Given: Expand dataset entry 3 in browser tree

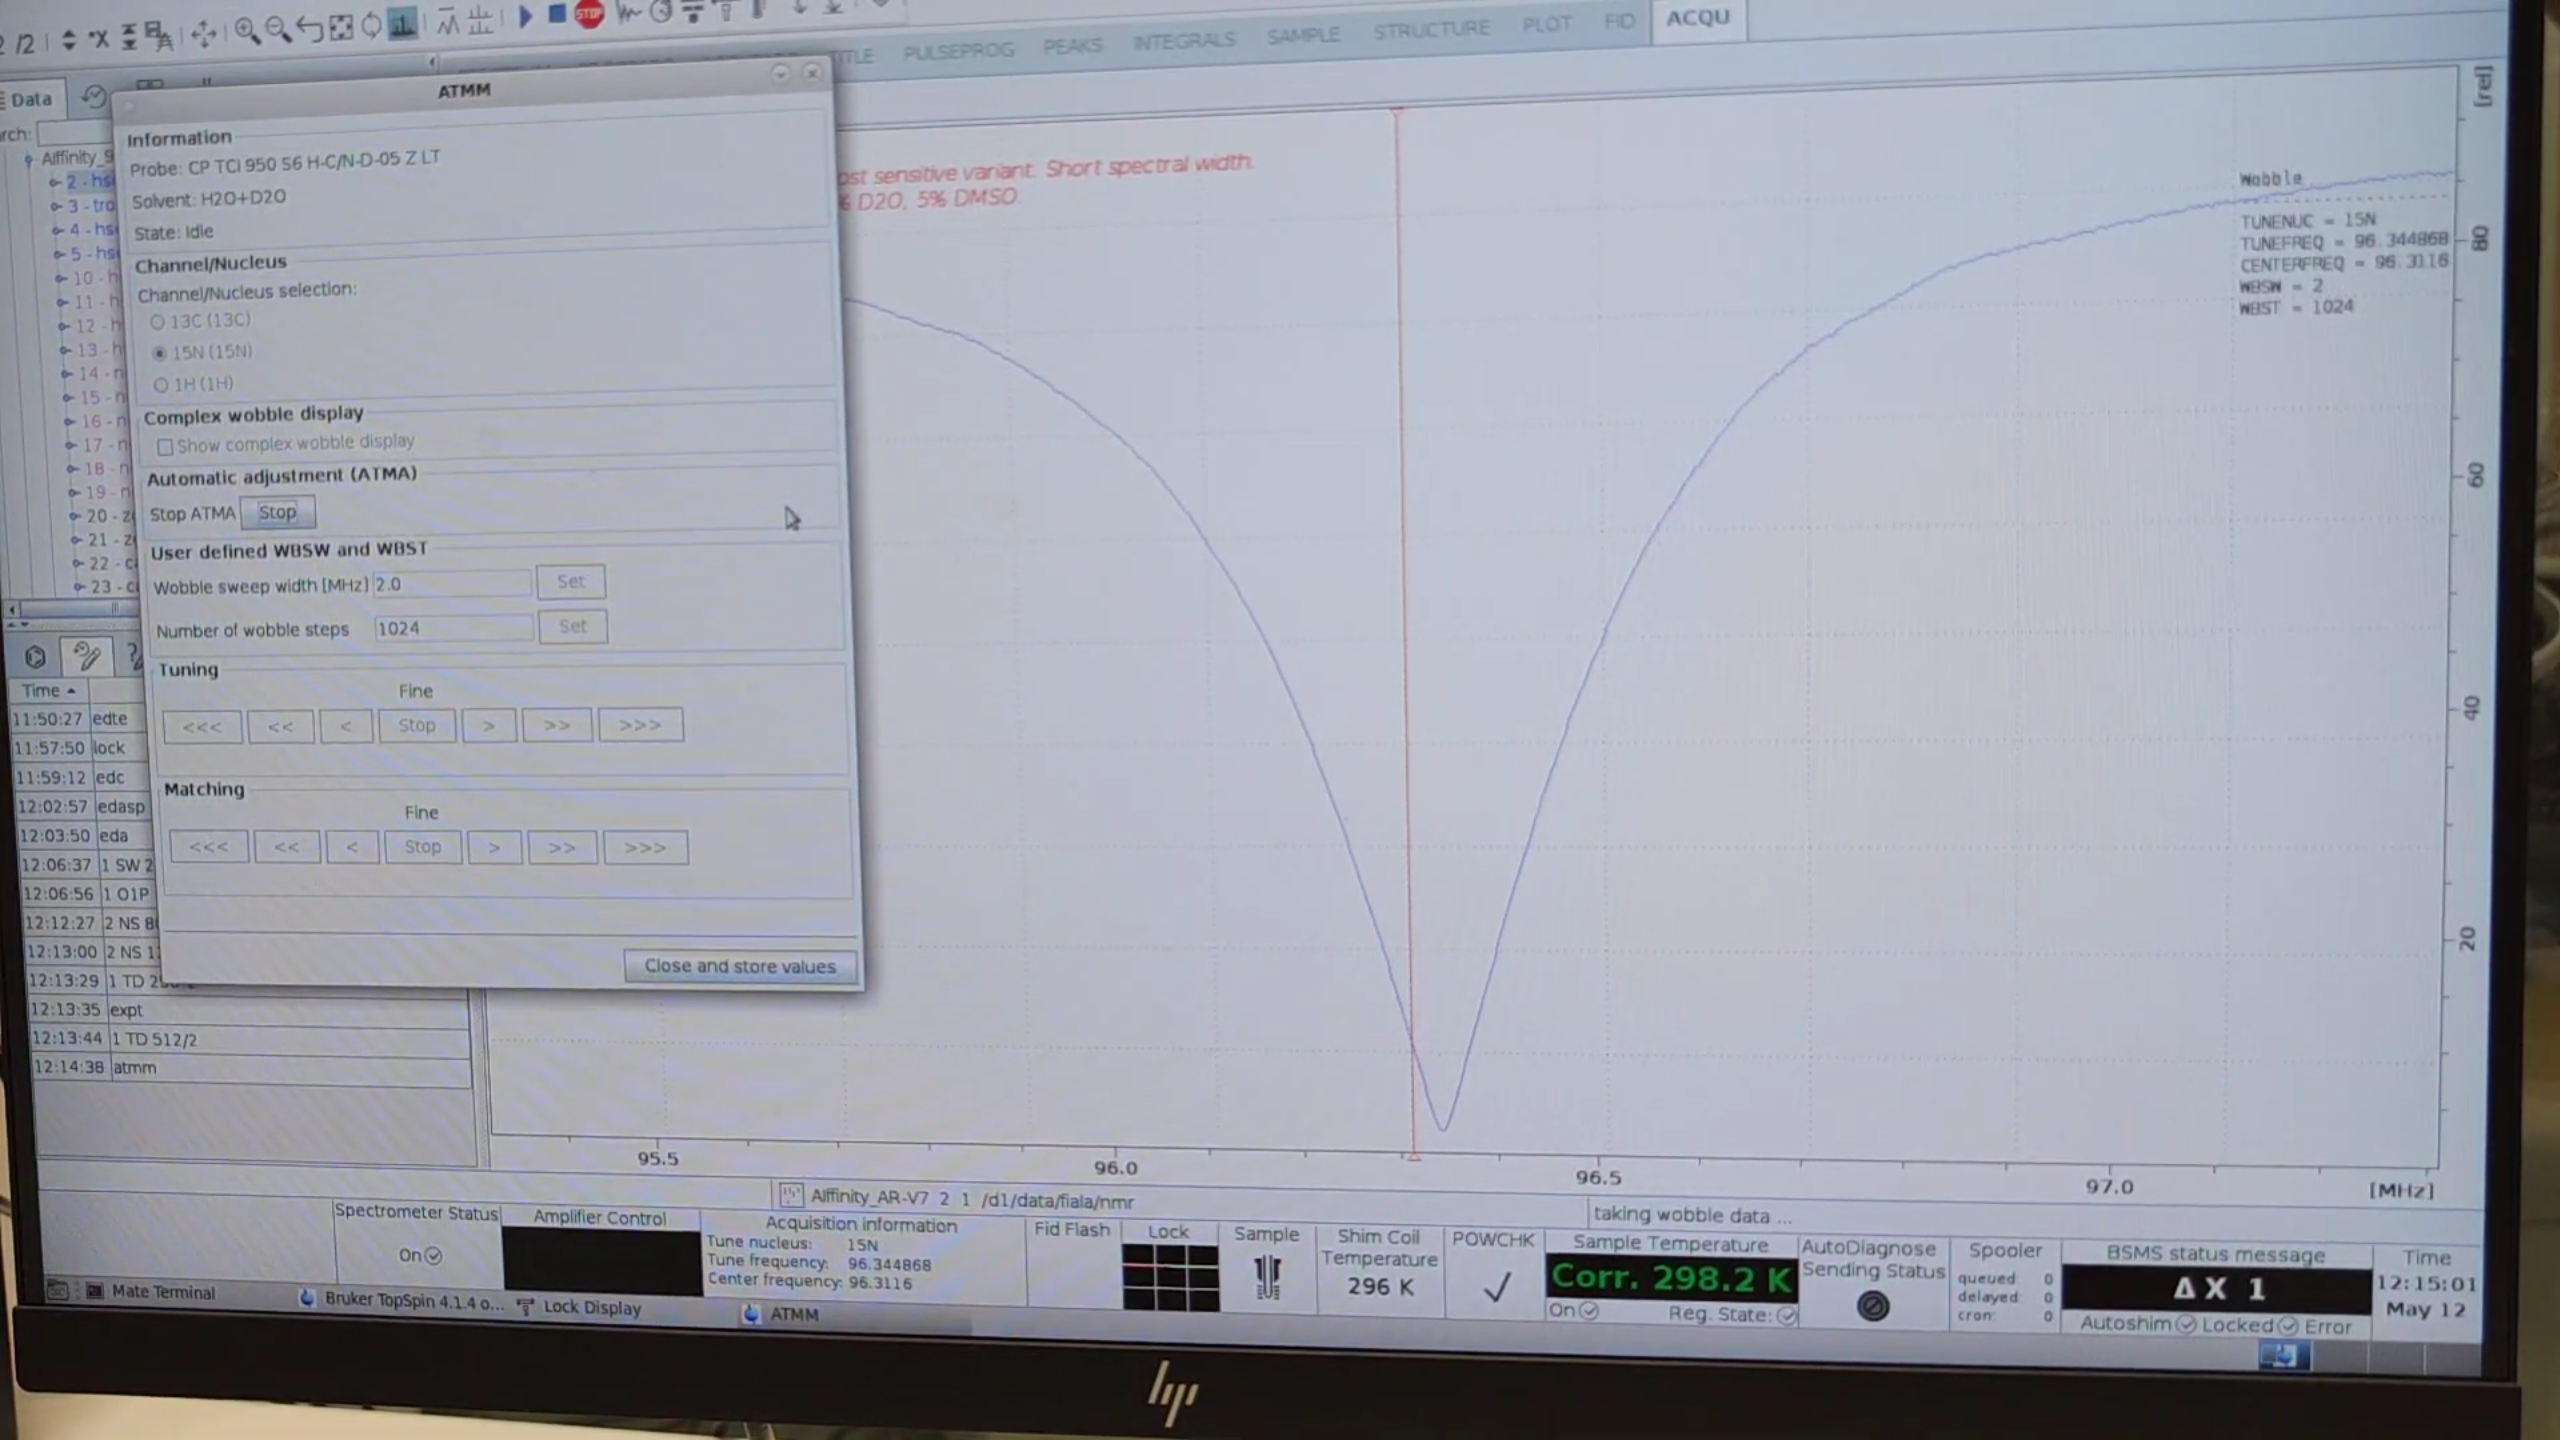Looking at the screenshot, I should [56, 206].
